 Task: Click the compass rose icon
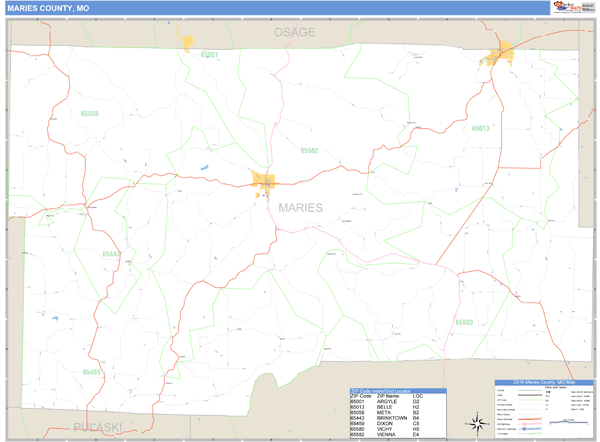(x=477, y=421)
